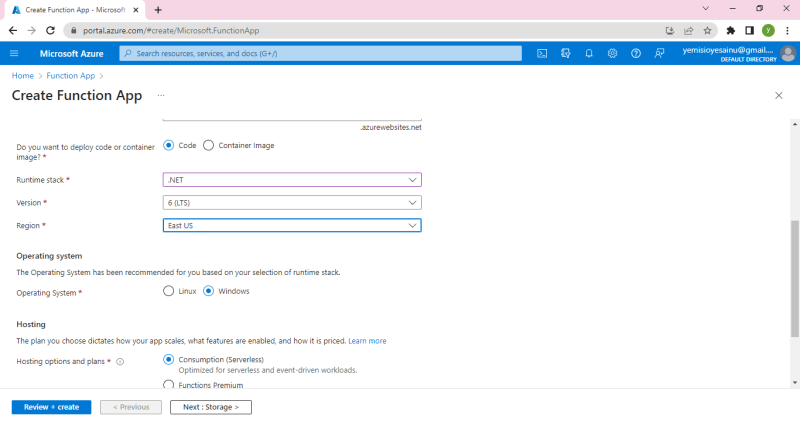This screenshot has width=800, height=426.
Task: Click the account avatar in Azure header
Action: [788, 53]
